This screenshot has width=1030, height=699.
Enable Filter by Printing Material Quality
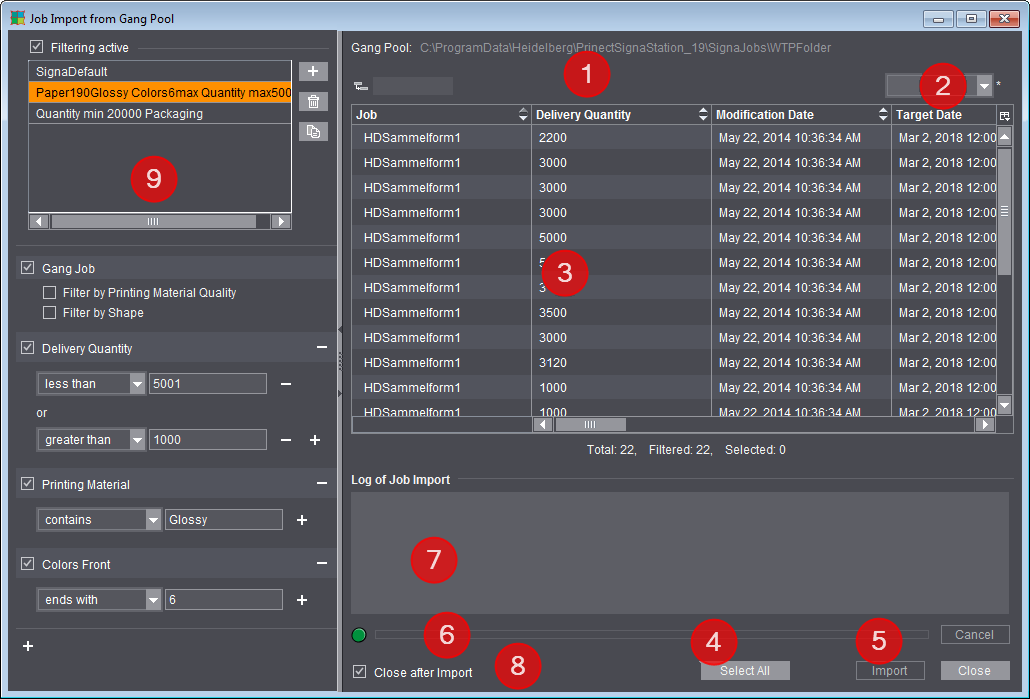[x=50, y=293]
